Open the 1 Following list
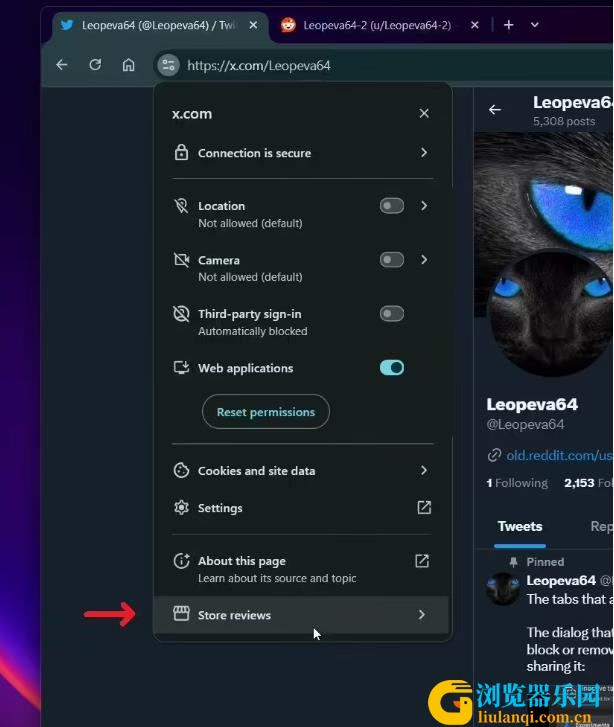Viewport: 614px width, 727px height. [x=517, y=483]
